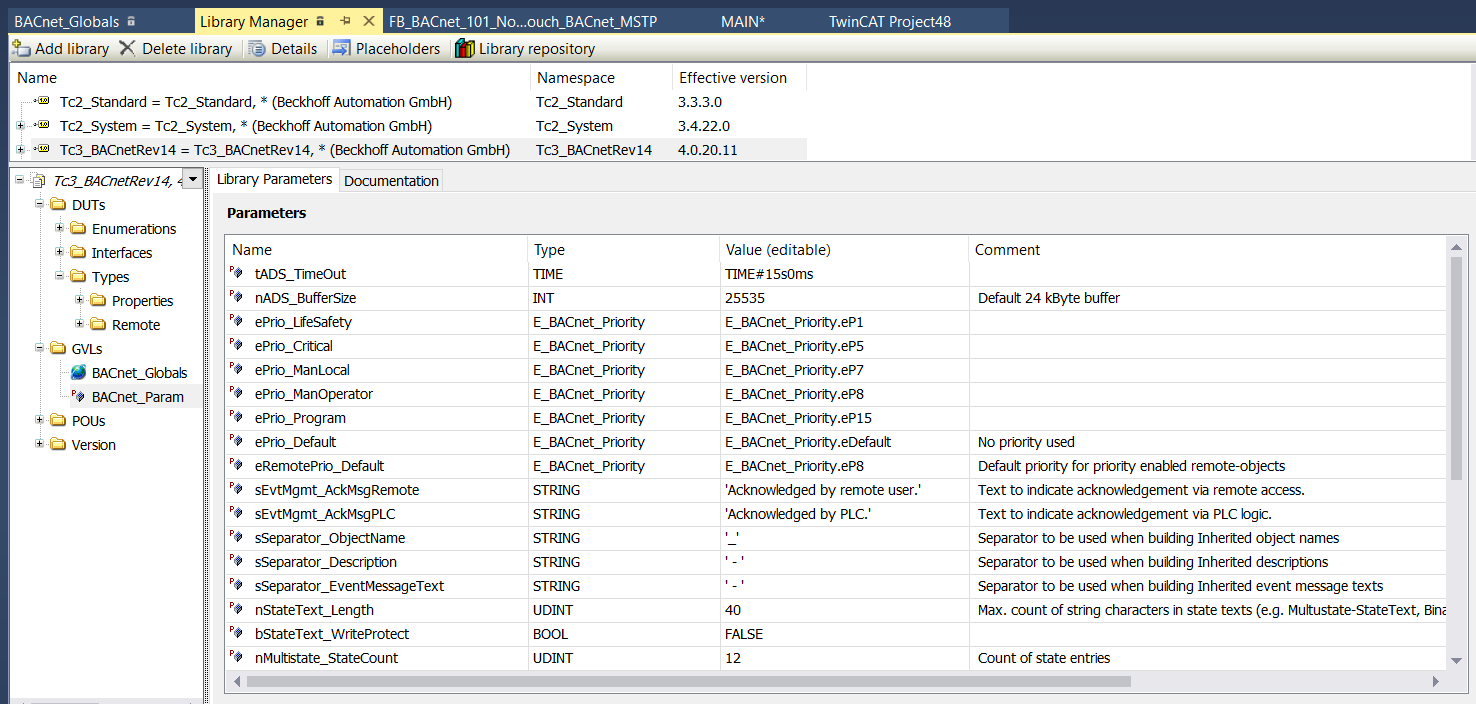Expand the Interfaces folder
1476x704 pixels.
[60, 253]
